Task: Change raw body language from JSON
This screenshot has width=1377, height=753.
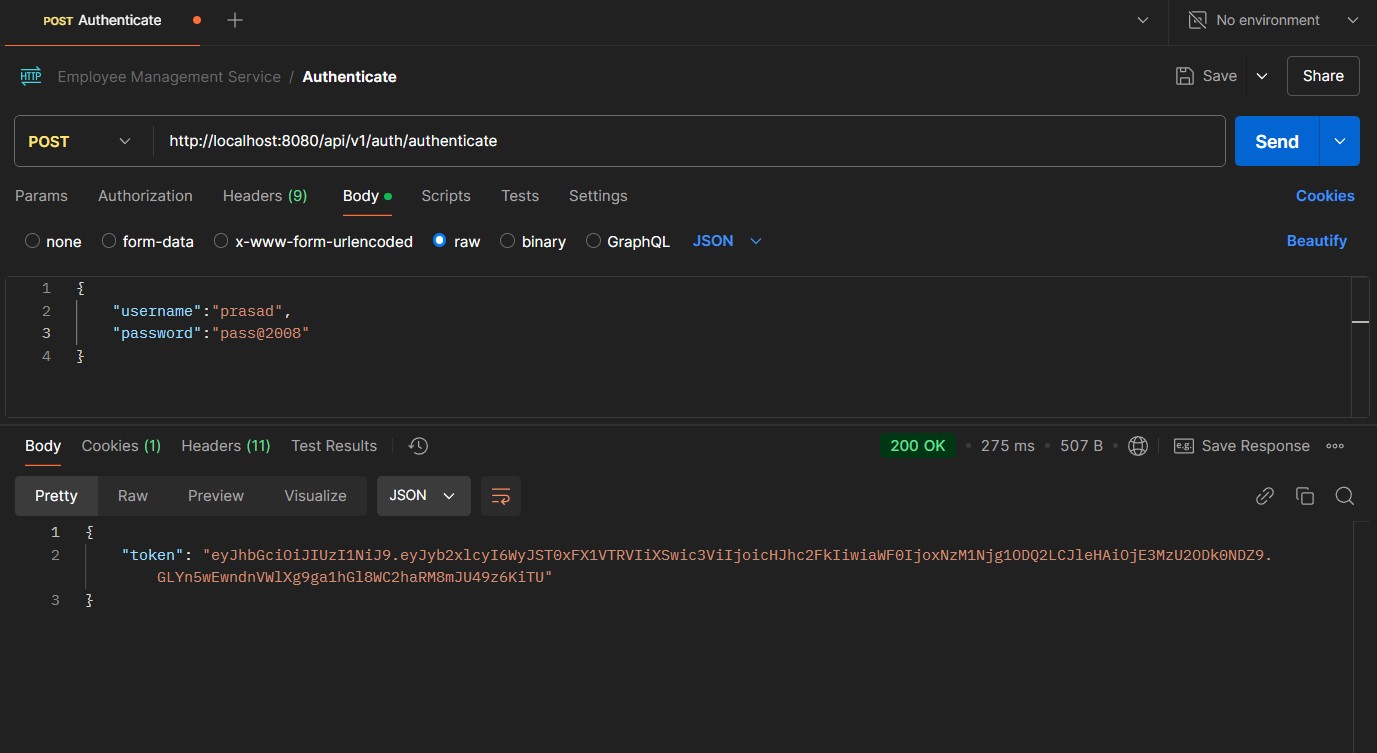Action: tap(727, 241)
